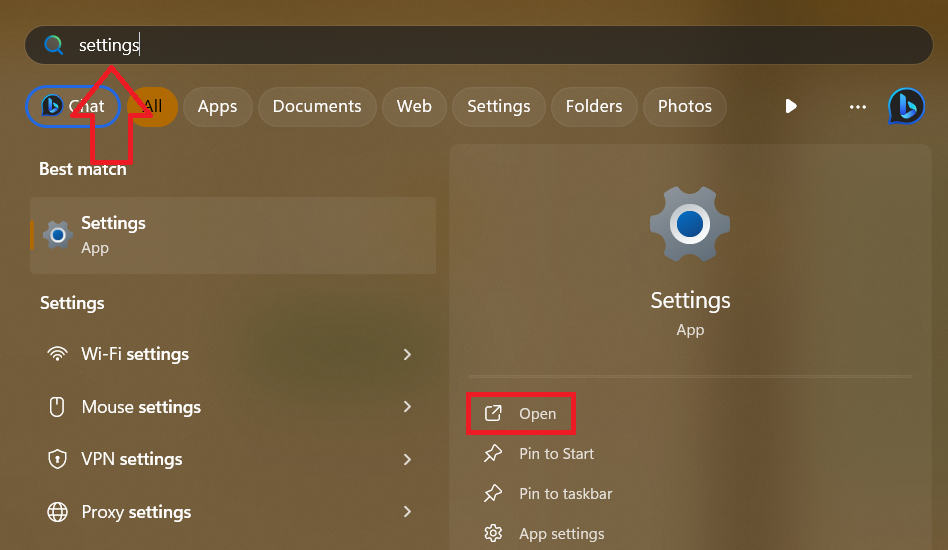
Task: Click the shield icon beside VPN settings
Action: (x=58, y=459)
